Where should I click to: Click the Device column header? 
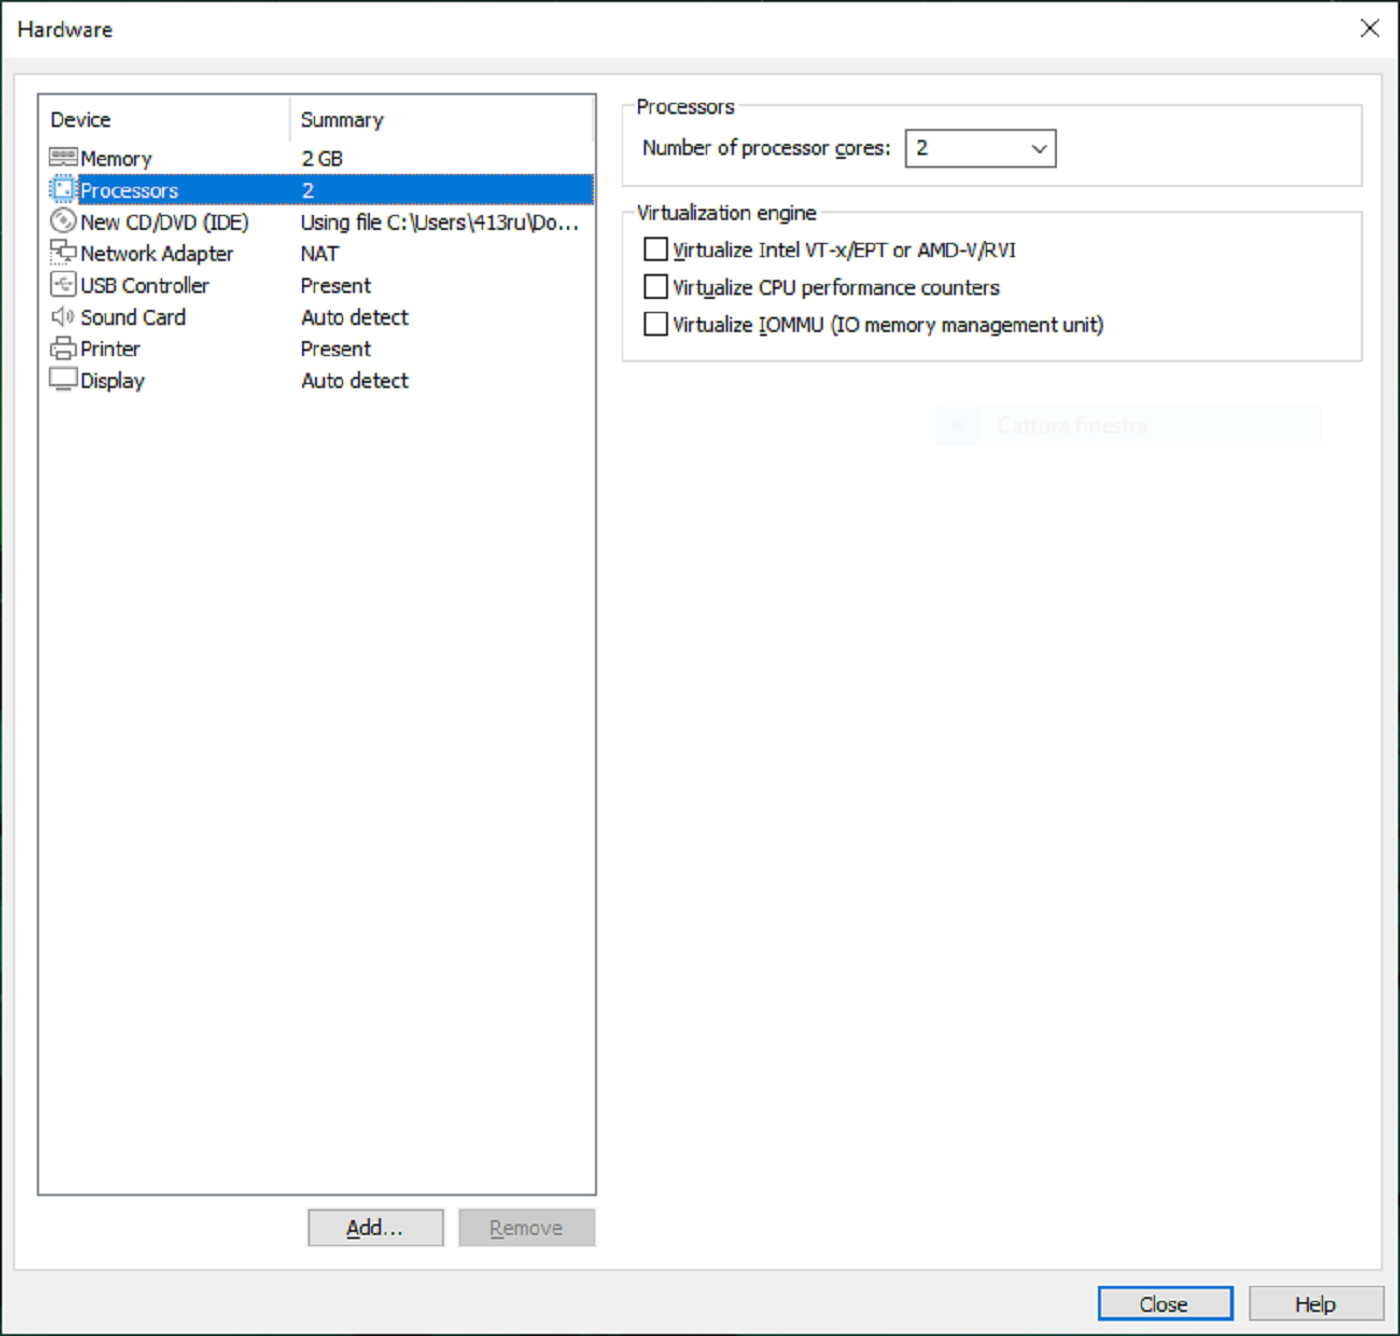tap(80, 119)
